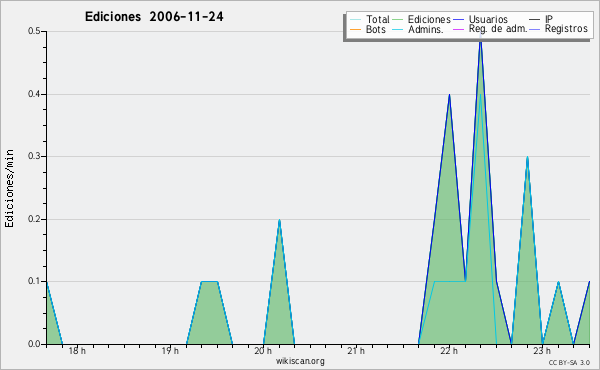Select the IP legend entry

541,19
